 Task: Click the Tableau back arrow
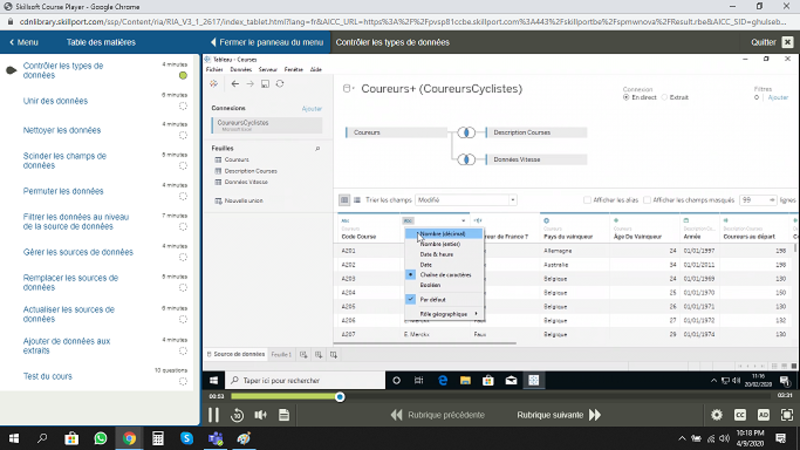pos(235,84)
